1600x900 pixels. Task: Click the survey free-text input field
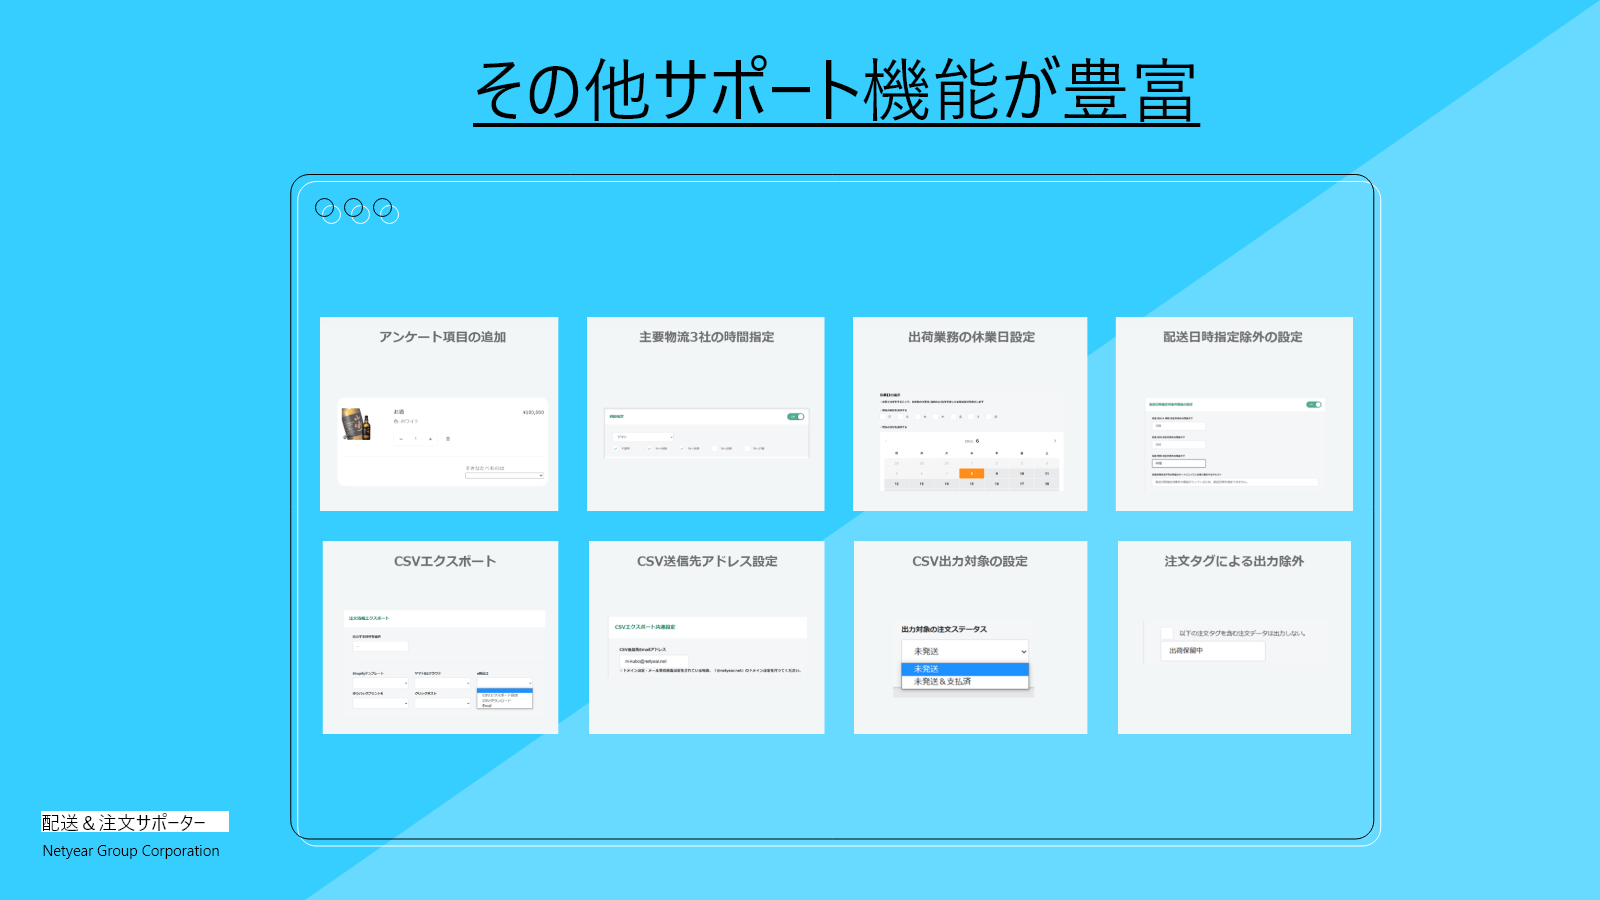point(503,475)
